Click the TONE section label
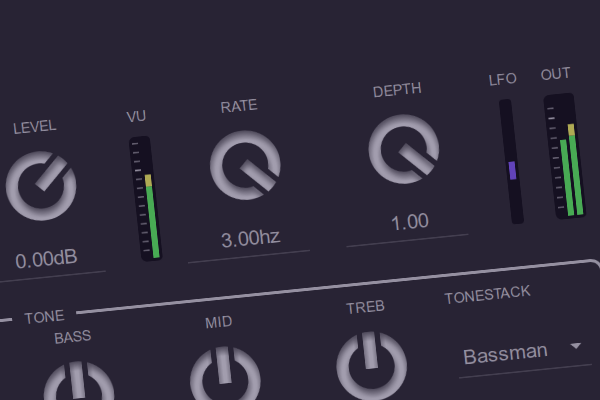The width and height of the screenshot is (600, 400). coord(44,317)
